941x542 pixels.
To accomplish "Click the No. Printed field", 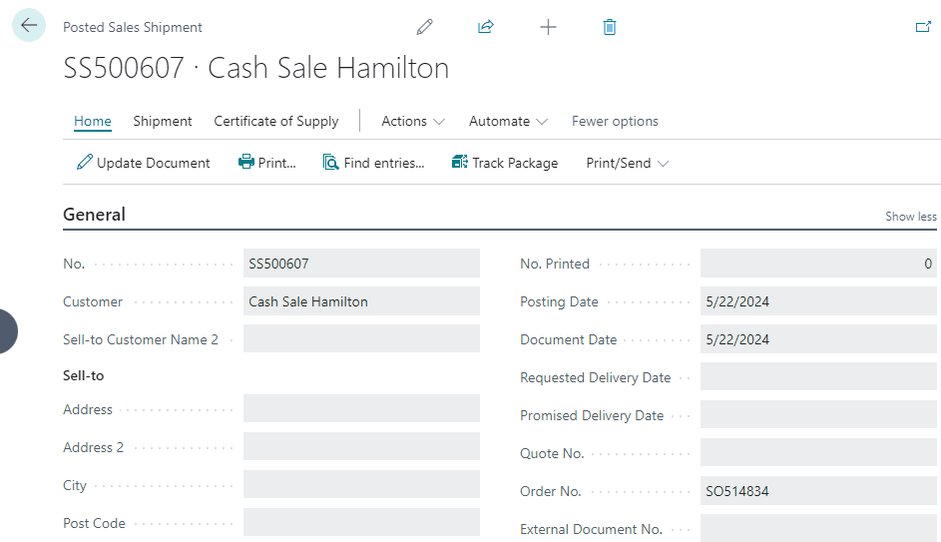I will (819, 263).
